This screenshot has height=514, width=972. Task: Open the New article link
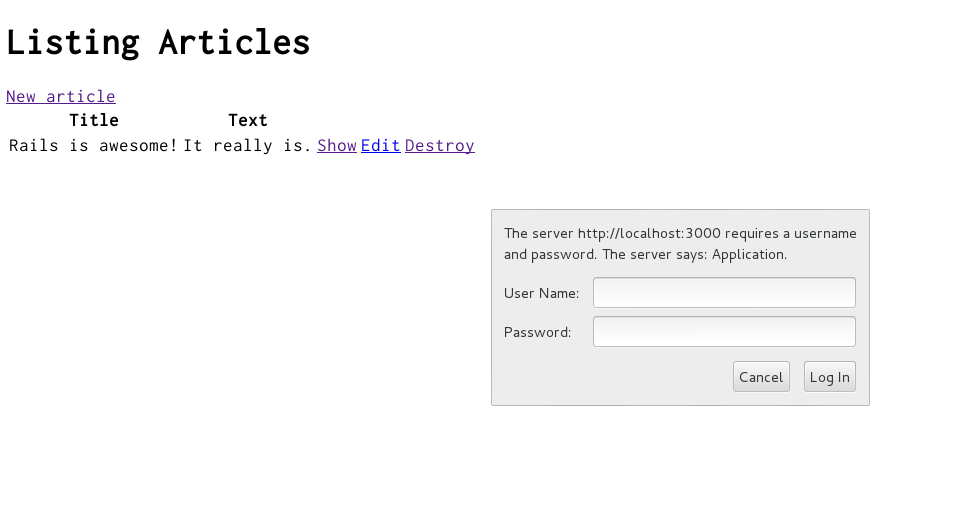click(61, 97)
